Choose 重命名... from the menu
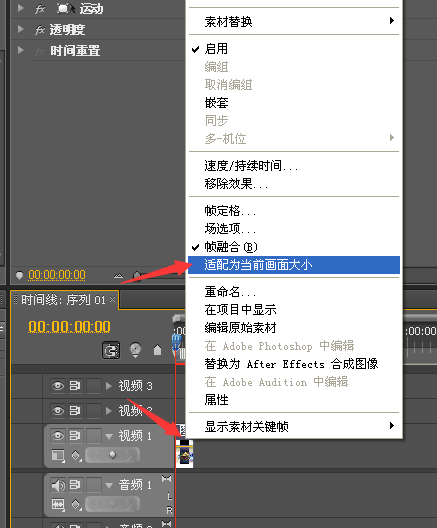This screenshot has height=528, width=437. (294, 292)
